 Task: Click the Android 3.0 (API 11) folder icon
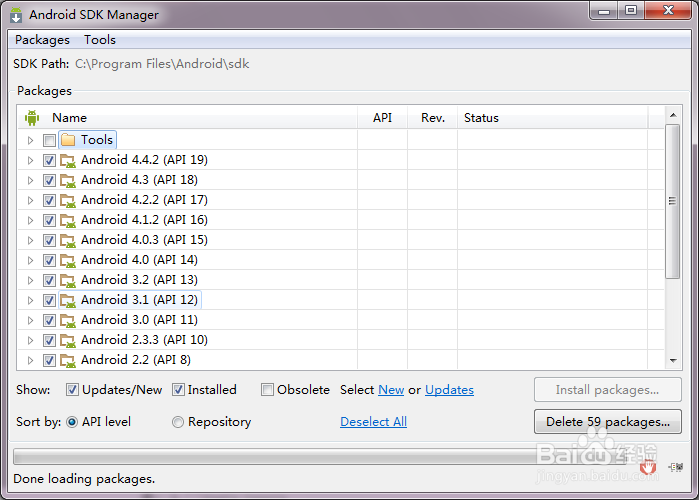pyautogui.click(x=68, y=321)
